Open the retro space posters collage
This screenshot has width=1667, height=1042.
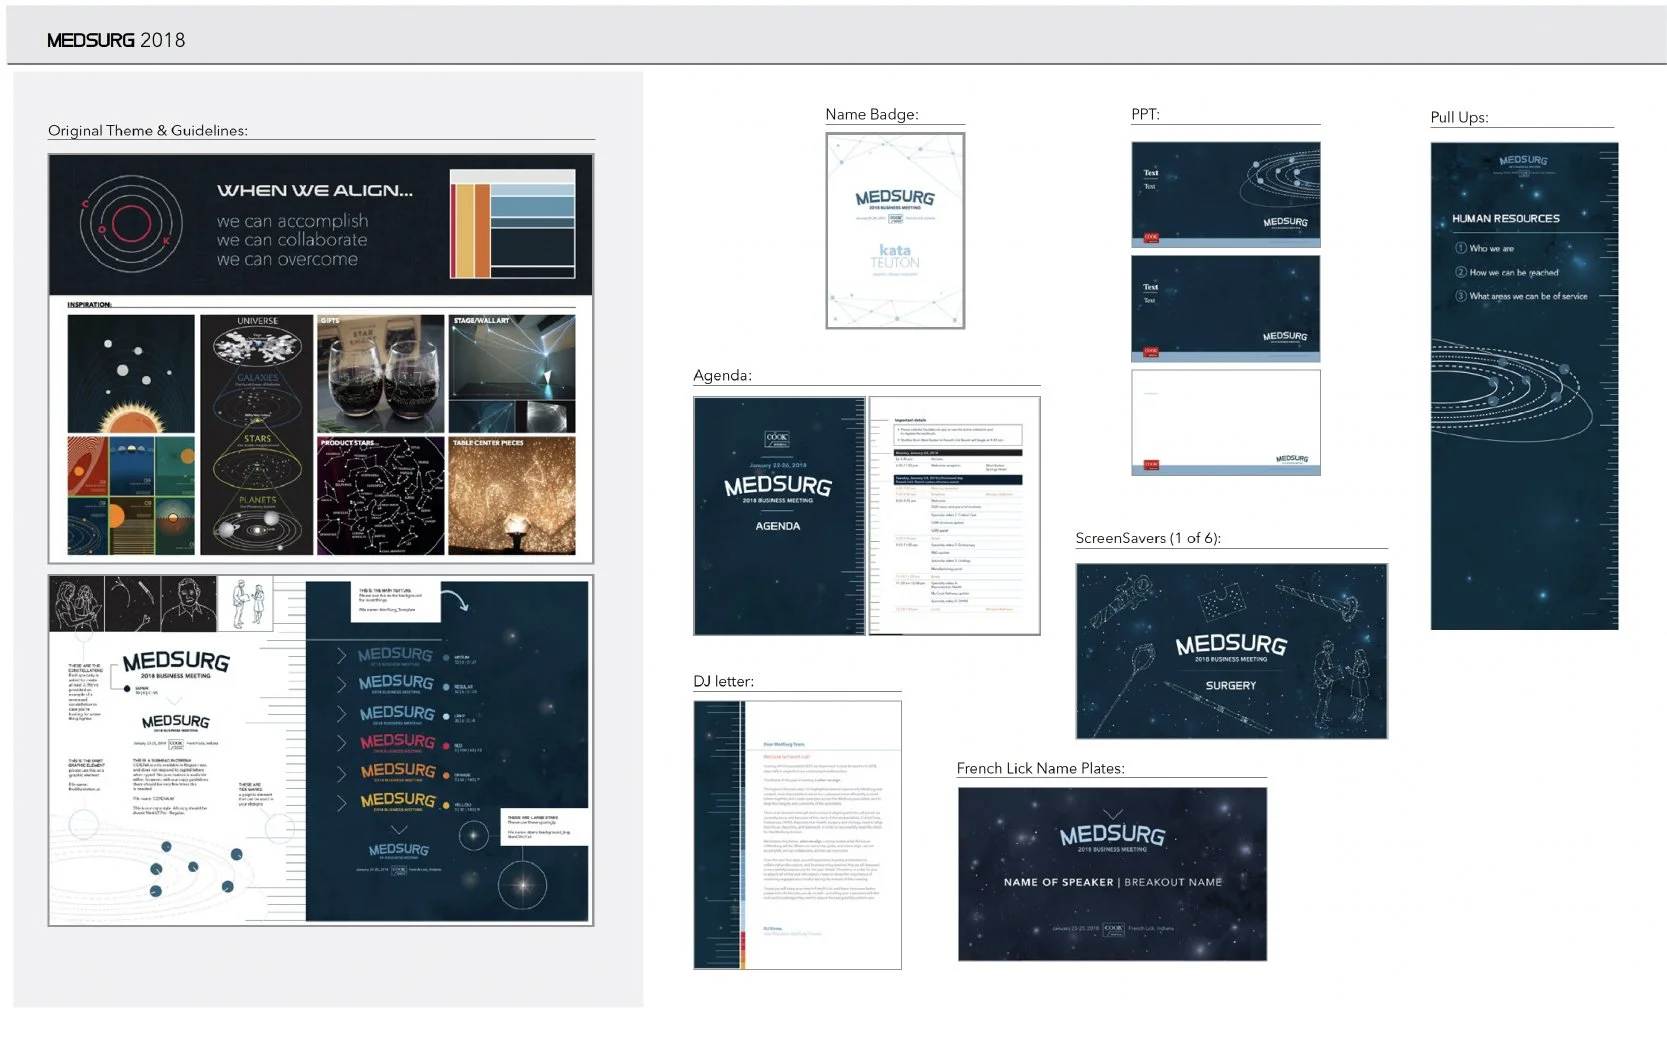click(131, 496)
